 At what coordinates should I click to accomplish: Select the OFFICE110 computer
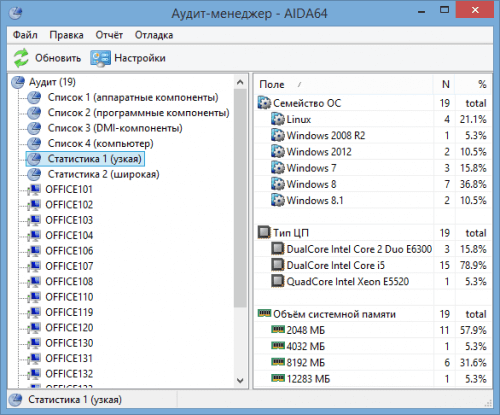coord(69,297)
